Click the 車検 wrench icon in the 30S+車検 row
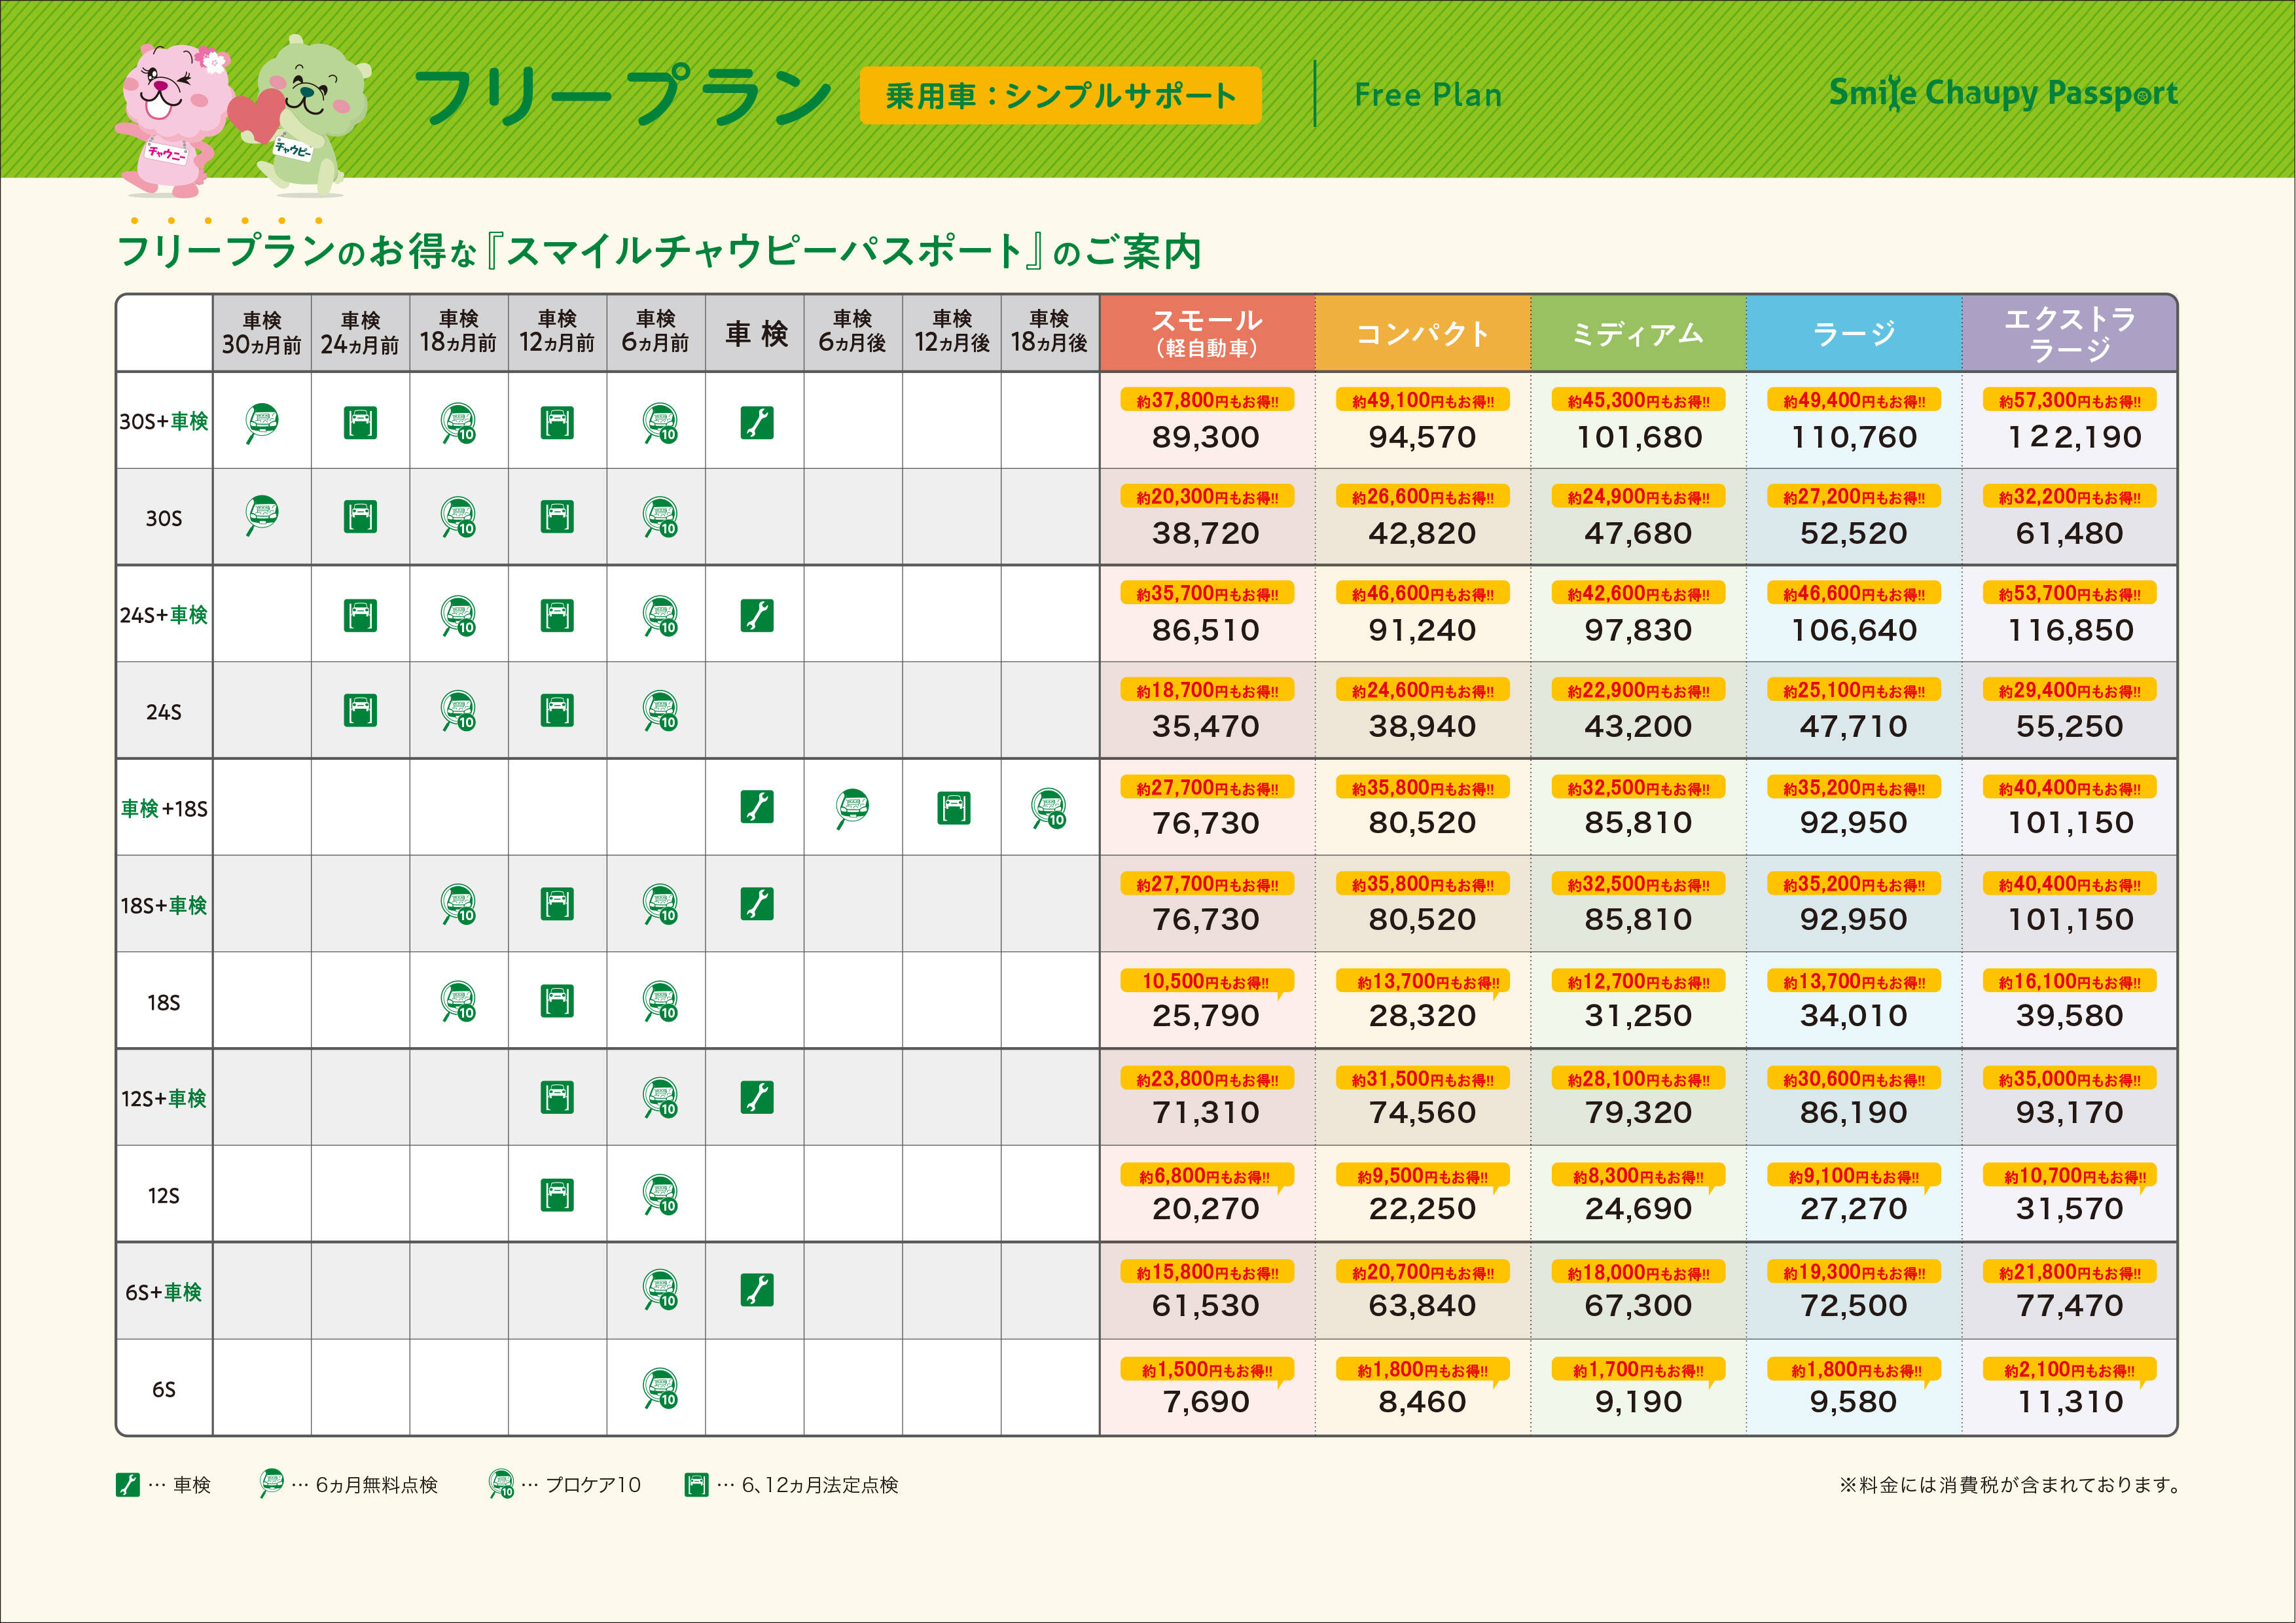 pos(757,423)
